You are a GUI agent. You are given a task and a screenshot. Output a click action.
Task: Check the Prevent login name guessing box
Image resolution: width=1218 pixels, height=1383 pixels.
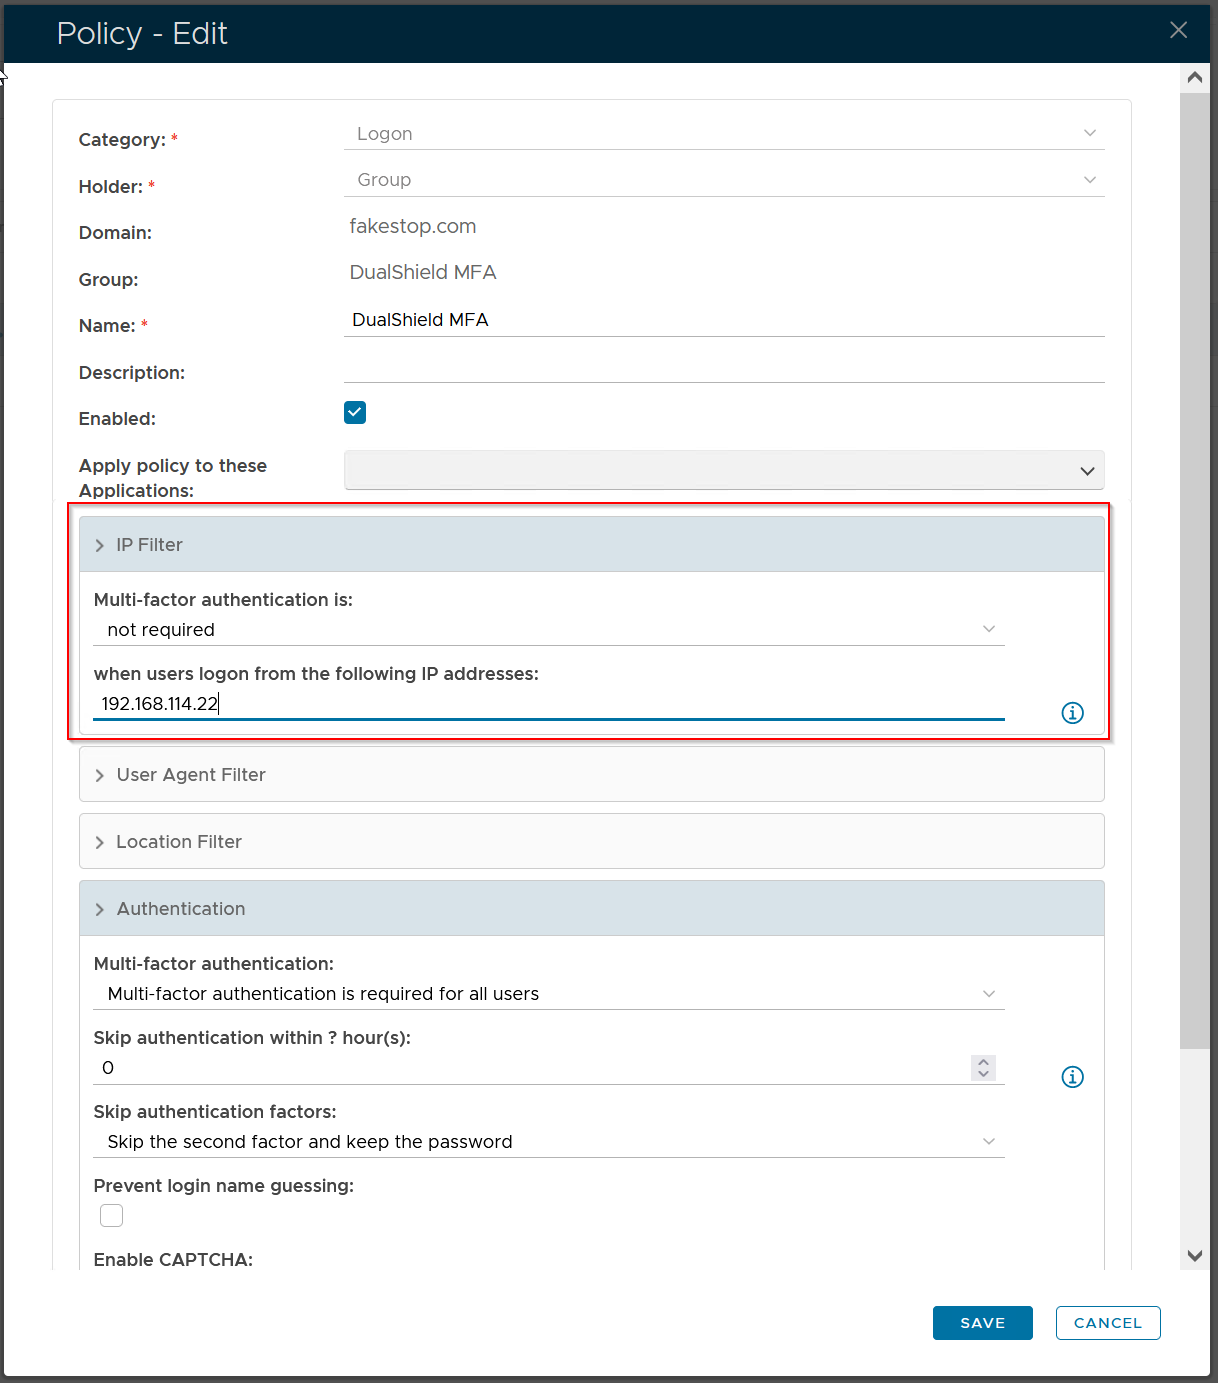coord(112,1215)
